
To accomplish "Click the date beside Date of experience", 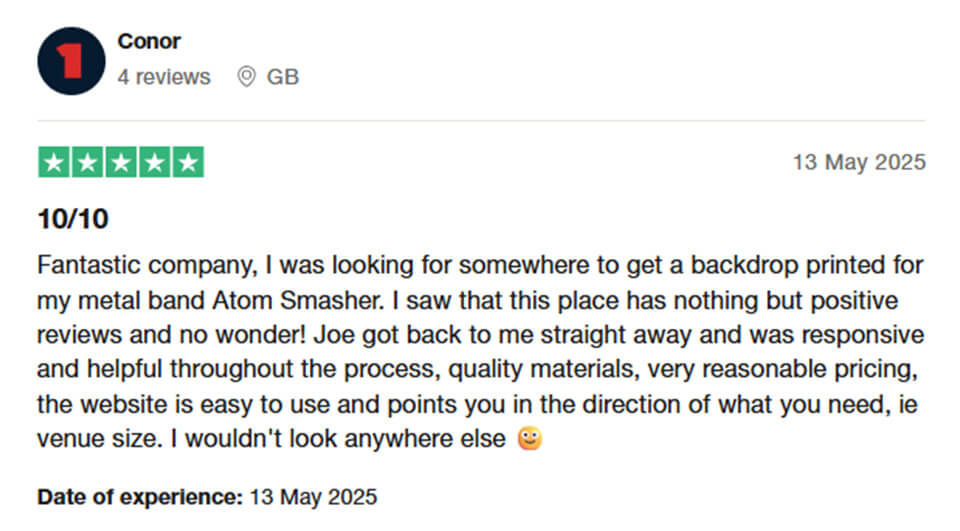I will coord(313,497).
